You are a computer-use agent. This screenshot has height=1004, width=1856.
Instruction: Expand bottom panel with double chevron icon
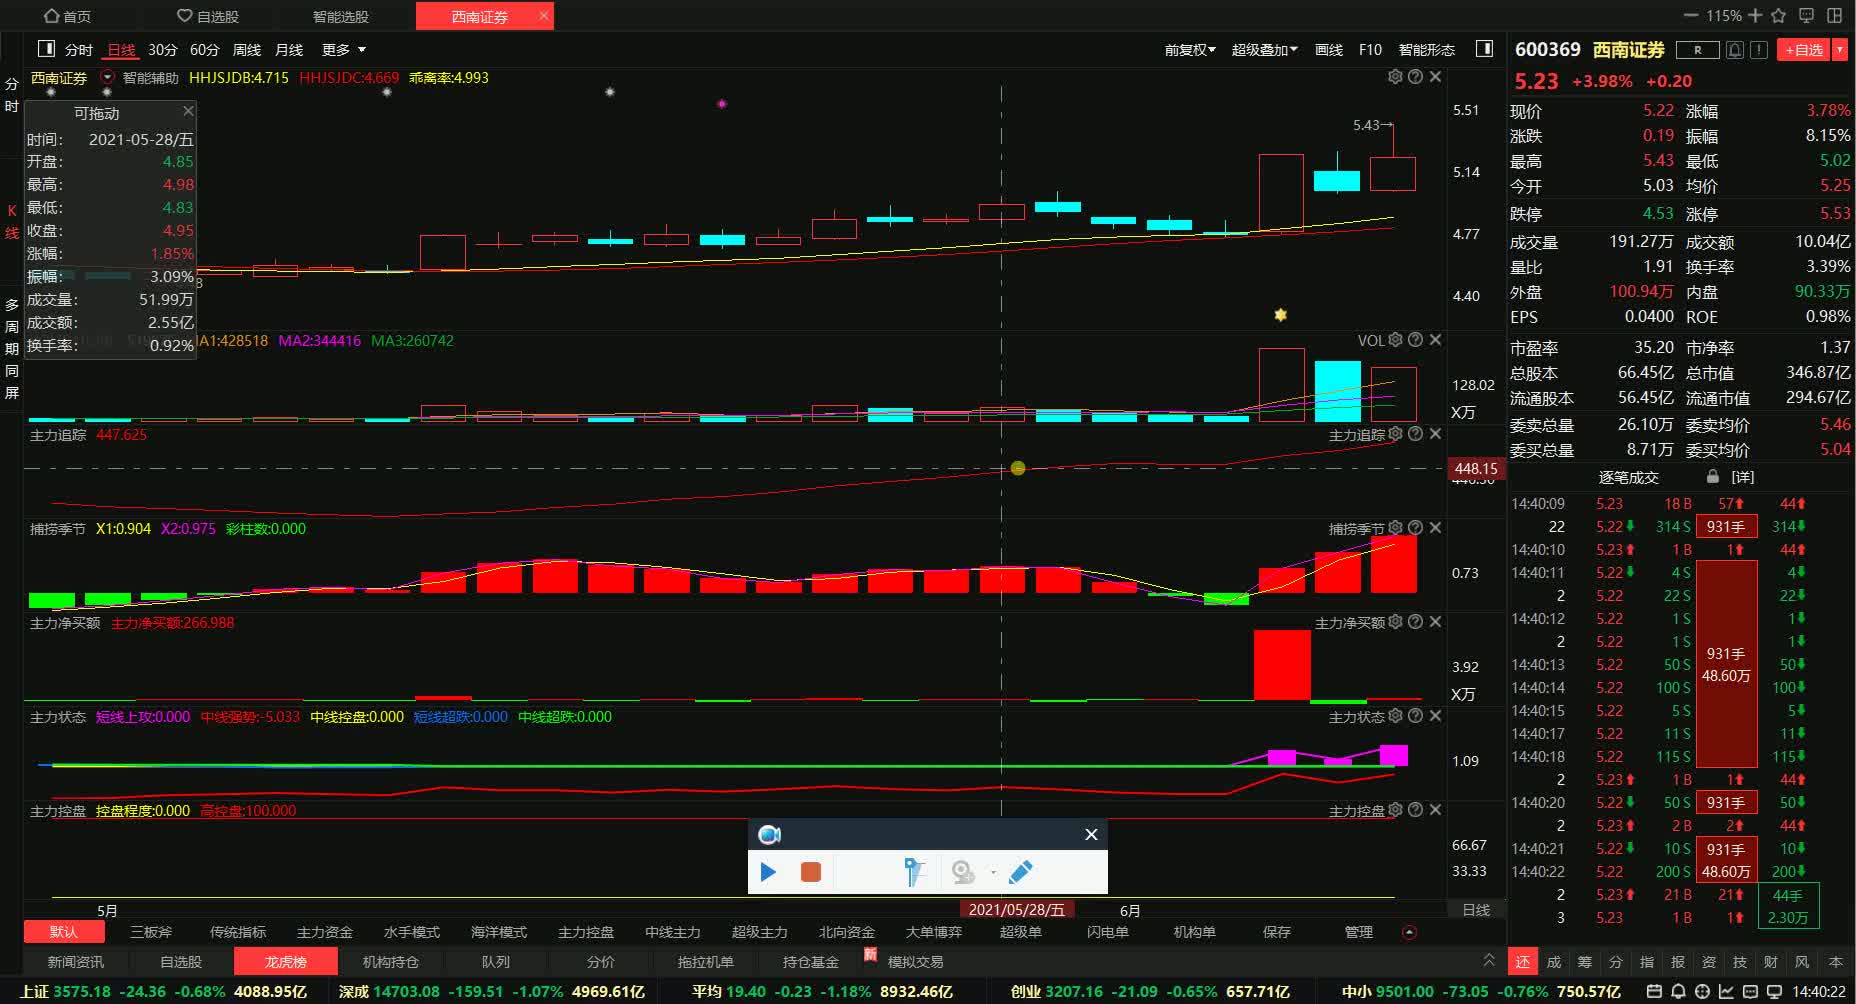tap(1489, 960)
